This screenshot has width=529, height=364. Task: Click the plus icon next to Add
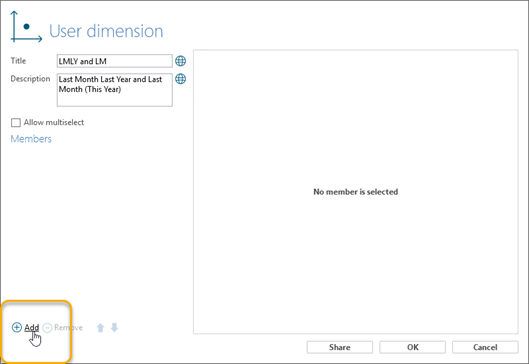click(x=17, y=327)
